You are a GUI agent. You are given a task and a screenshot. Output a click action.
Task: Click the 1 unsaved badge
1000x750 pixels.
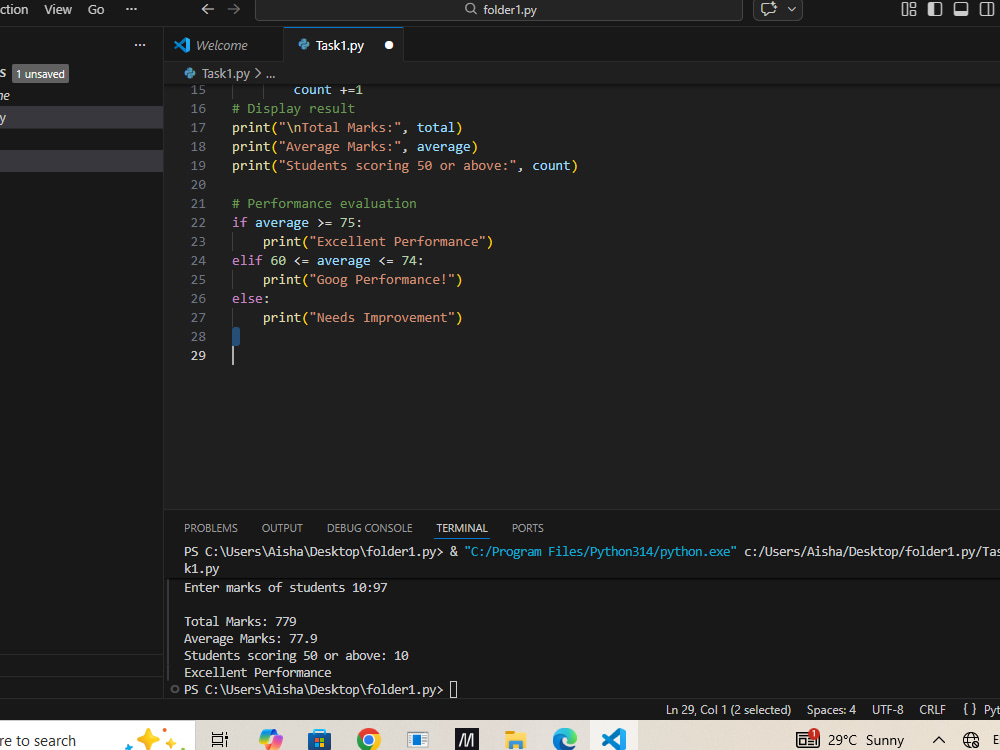(40, 74)
